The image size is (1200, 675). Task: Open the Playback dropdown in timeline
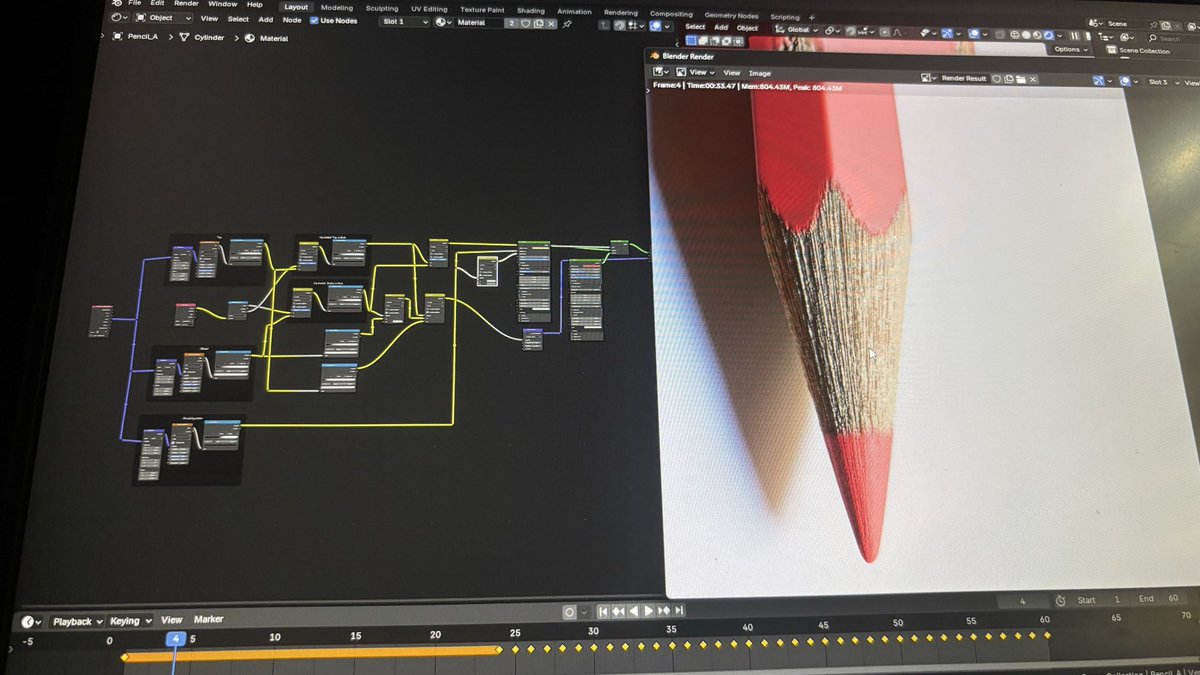tap(77, 621)
